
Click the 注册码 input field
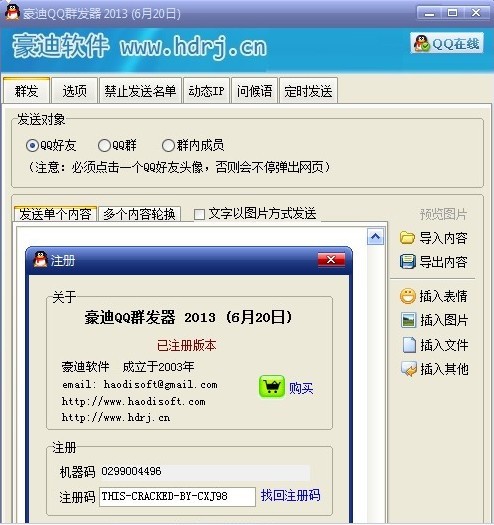pos(178,497)
